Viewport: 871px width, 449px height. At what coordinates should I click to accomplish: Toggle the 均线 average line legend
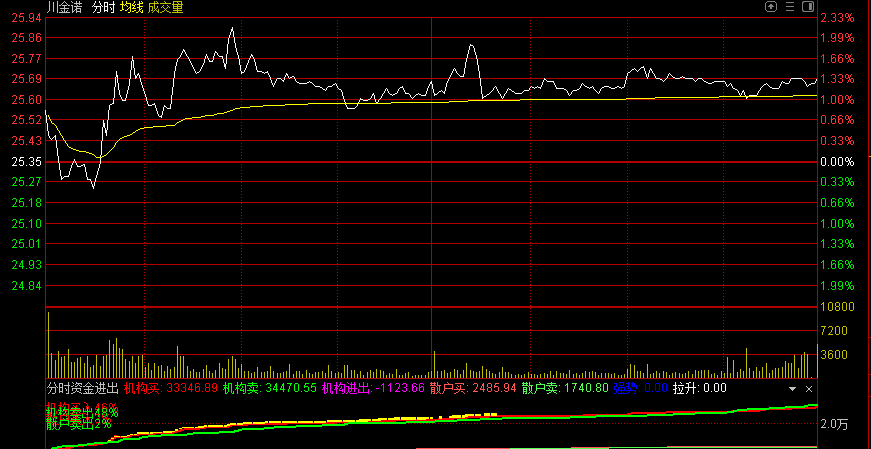tap(131, 7)
